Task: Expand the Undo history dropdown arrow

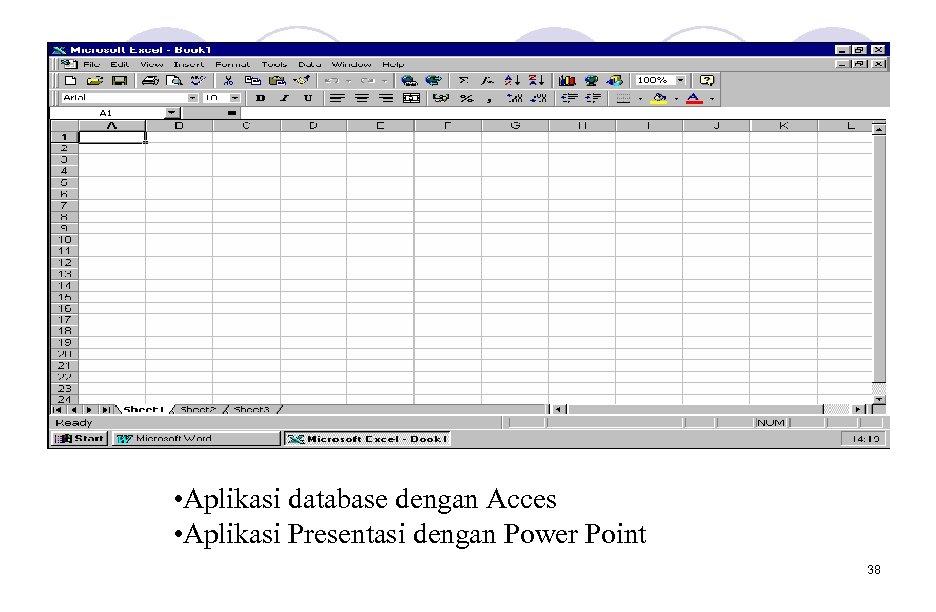Action: click(349, 81)
